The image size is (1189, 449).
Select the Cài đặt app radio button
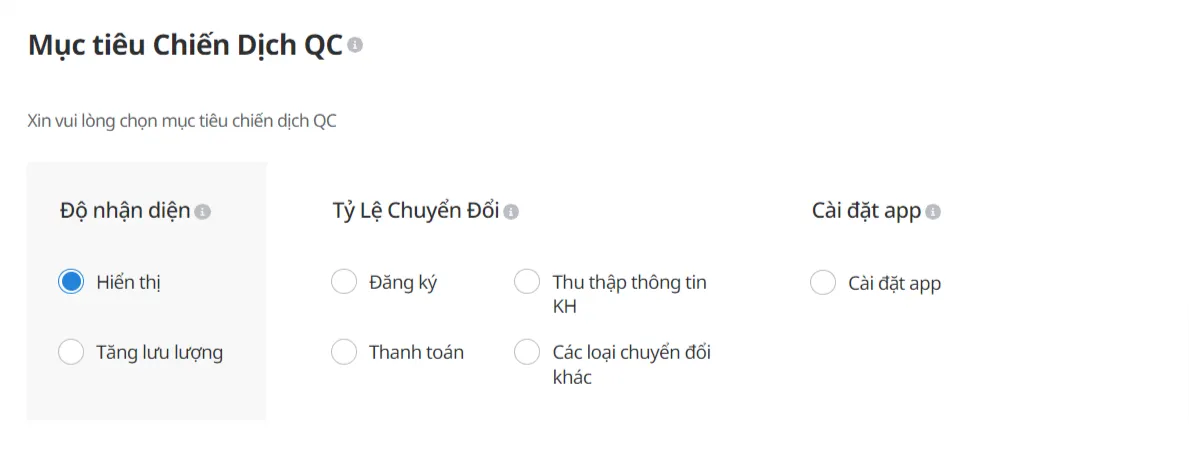pos(823,283)
